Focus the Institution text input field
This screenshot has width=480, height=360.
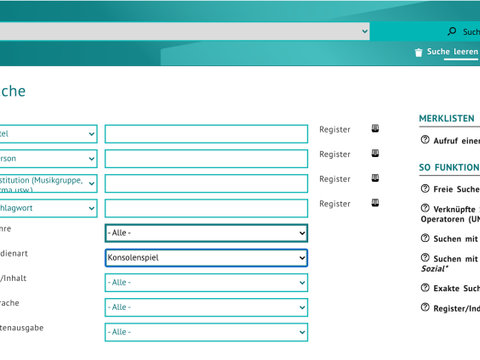tap(206, 183)
